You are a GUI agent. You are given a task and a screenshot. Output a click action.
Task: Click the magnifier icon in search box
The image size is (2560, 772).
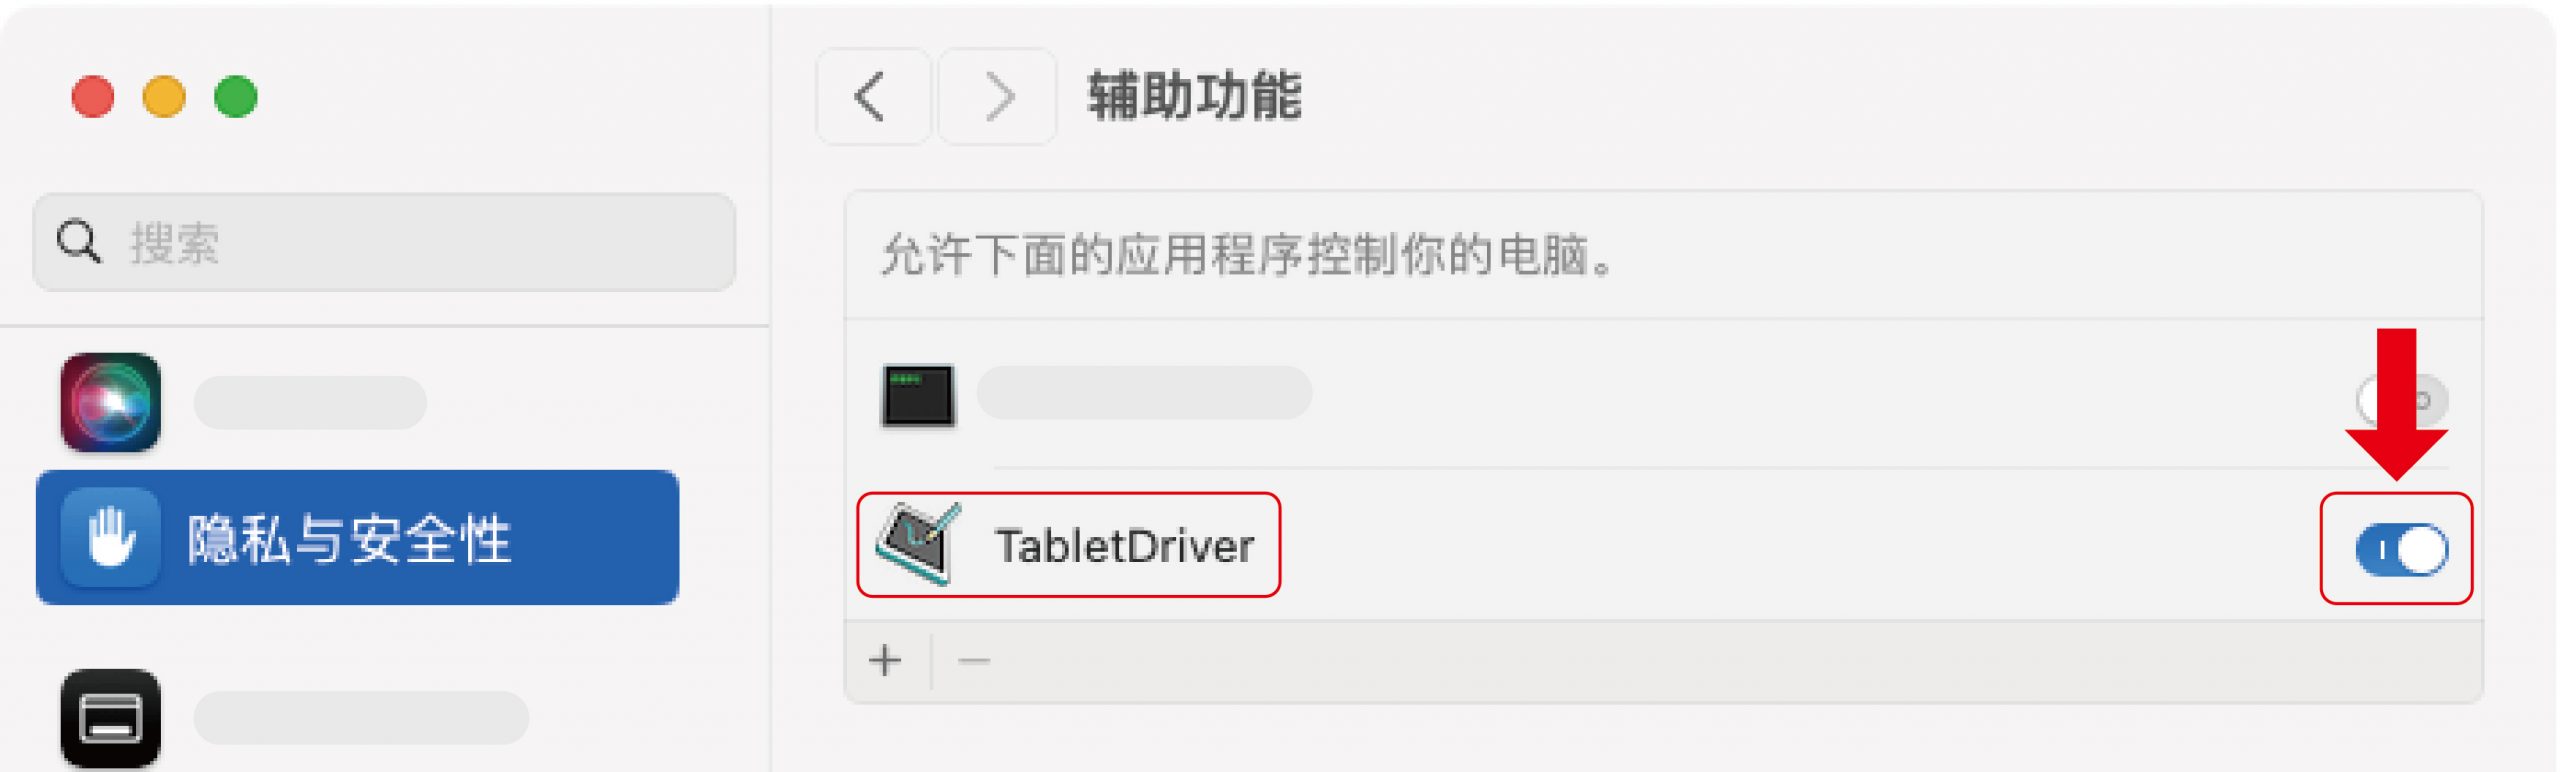coord(78,242)
